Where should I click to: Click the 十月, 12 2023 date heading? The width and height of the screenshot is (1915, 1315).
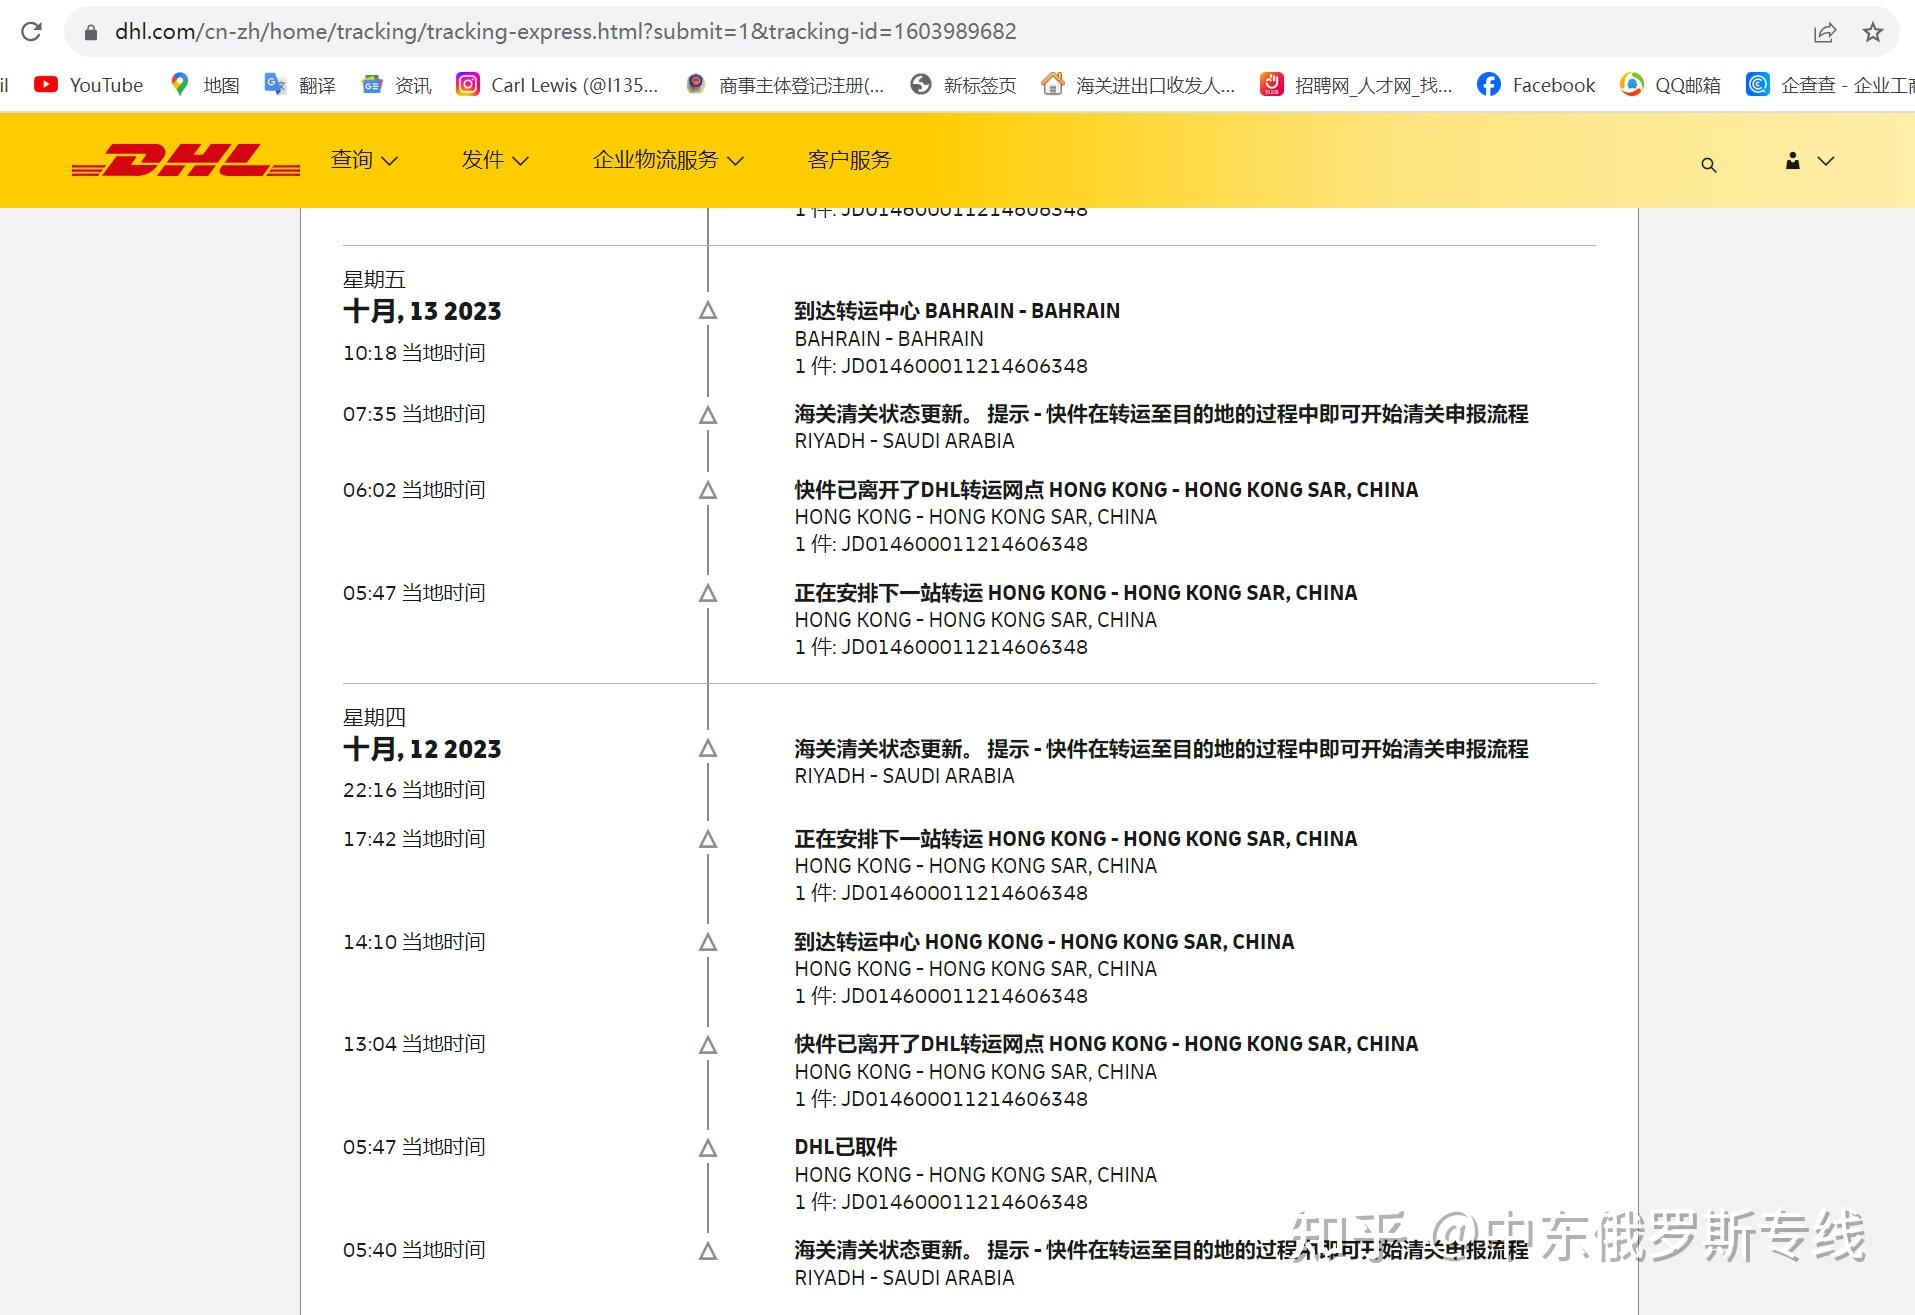click(422, 749)
